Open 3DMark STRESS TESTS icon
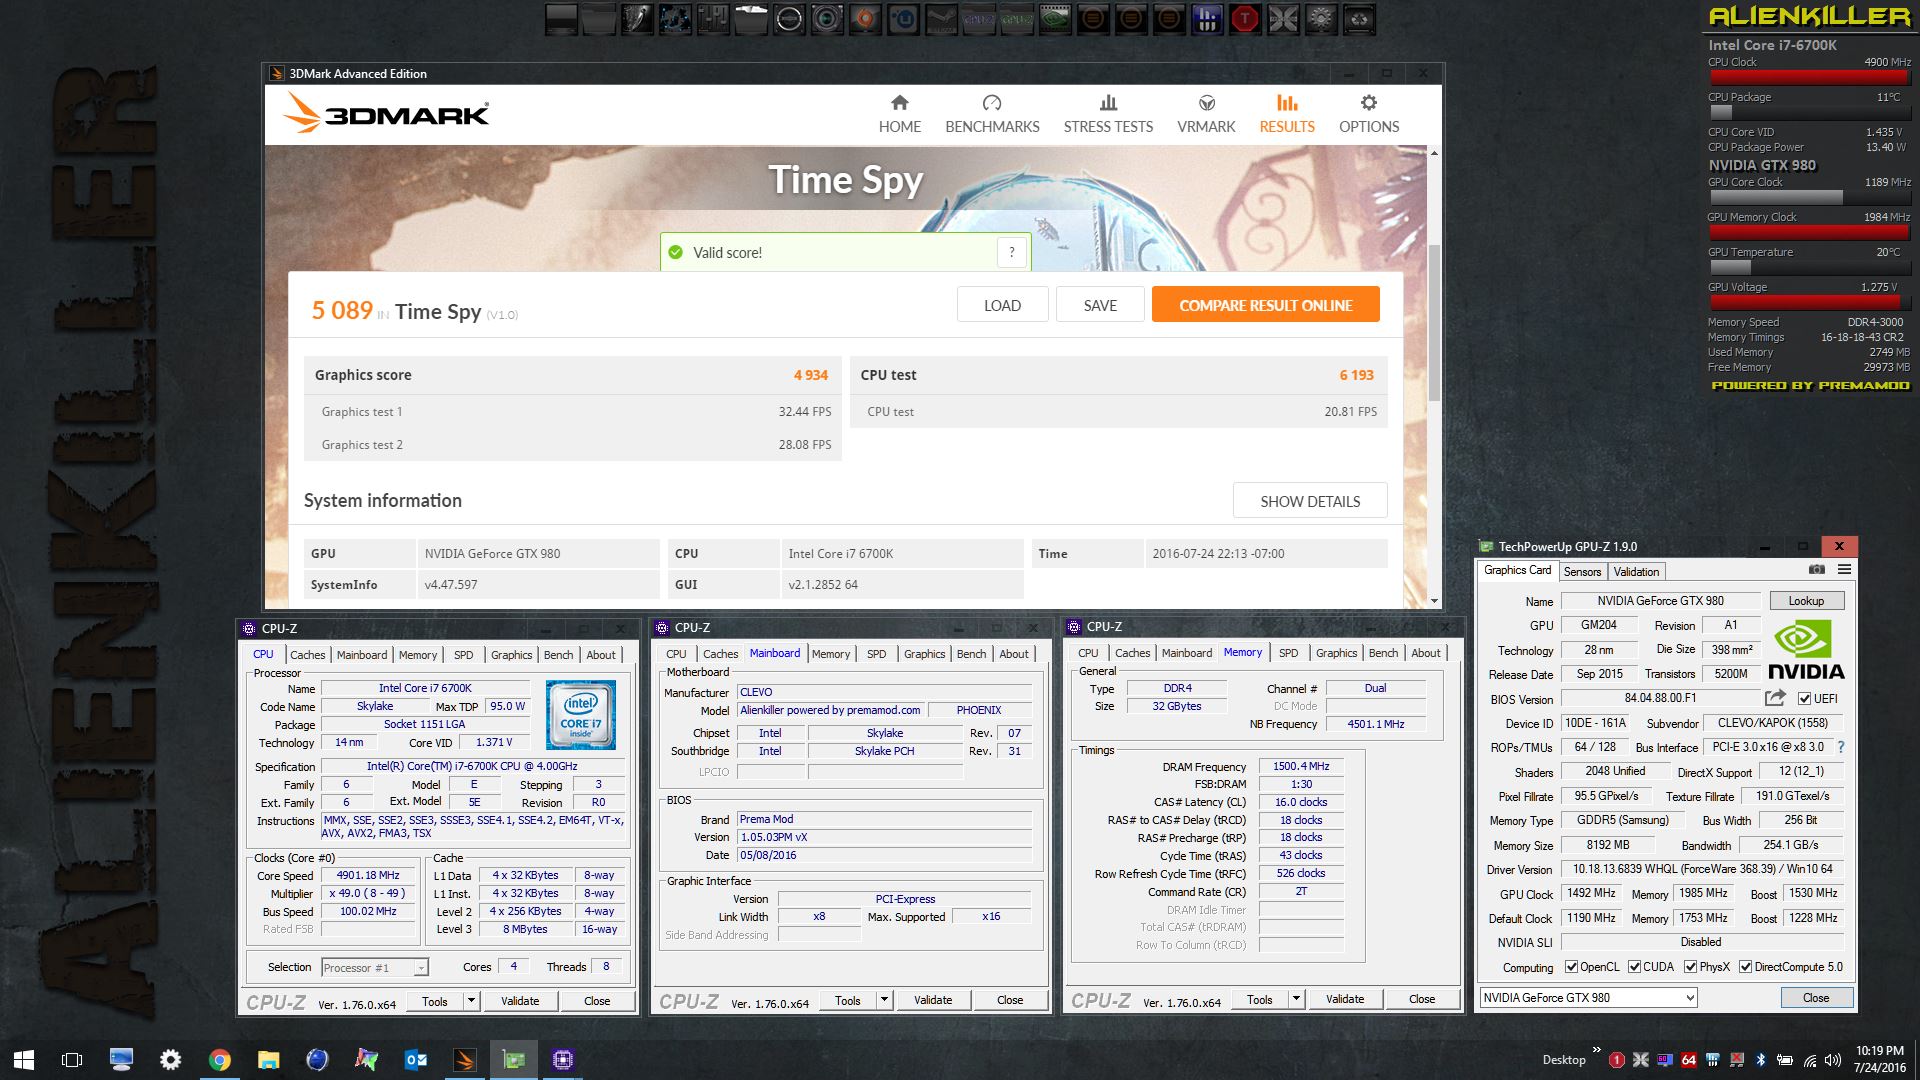The width and height of the screenshot is (1920, 1080). pos(1107,103)
